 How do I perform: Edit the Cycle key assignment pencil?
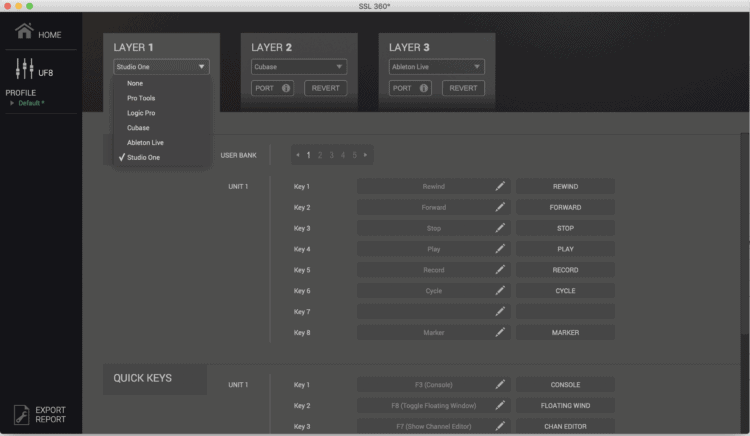pos(500,291)
